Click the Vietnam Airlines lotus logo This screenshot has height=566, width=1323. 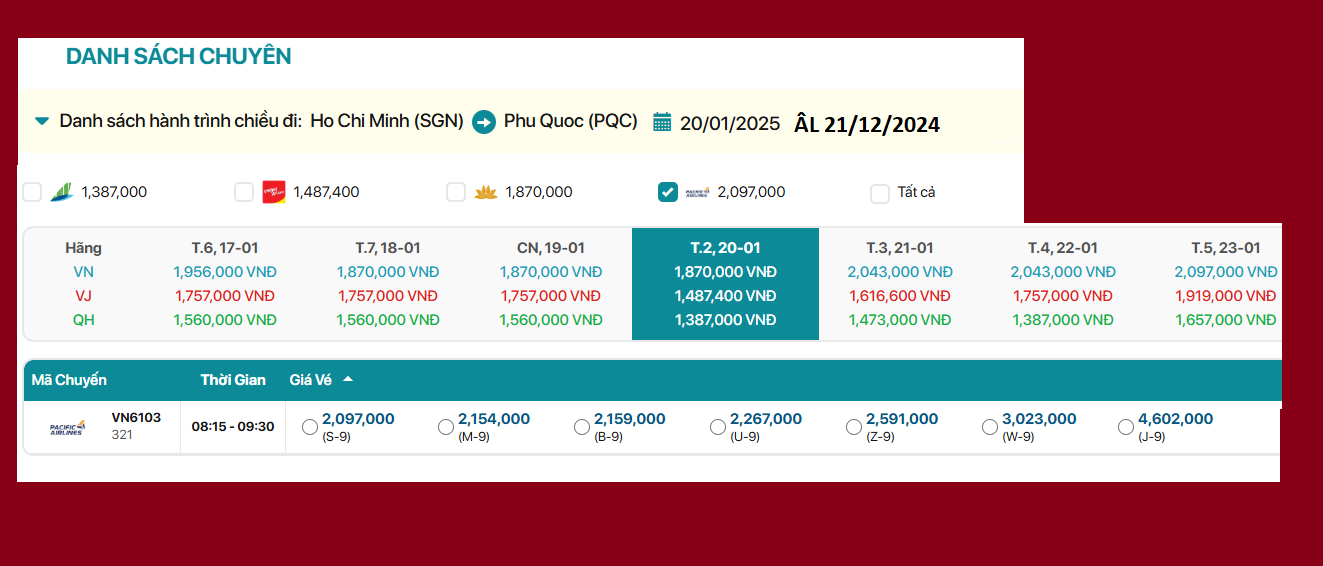[x=486, y=192]
